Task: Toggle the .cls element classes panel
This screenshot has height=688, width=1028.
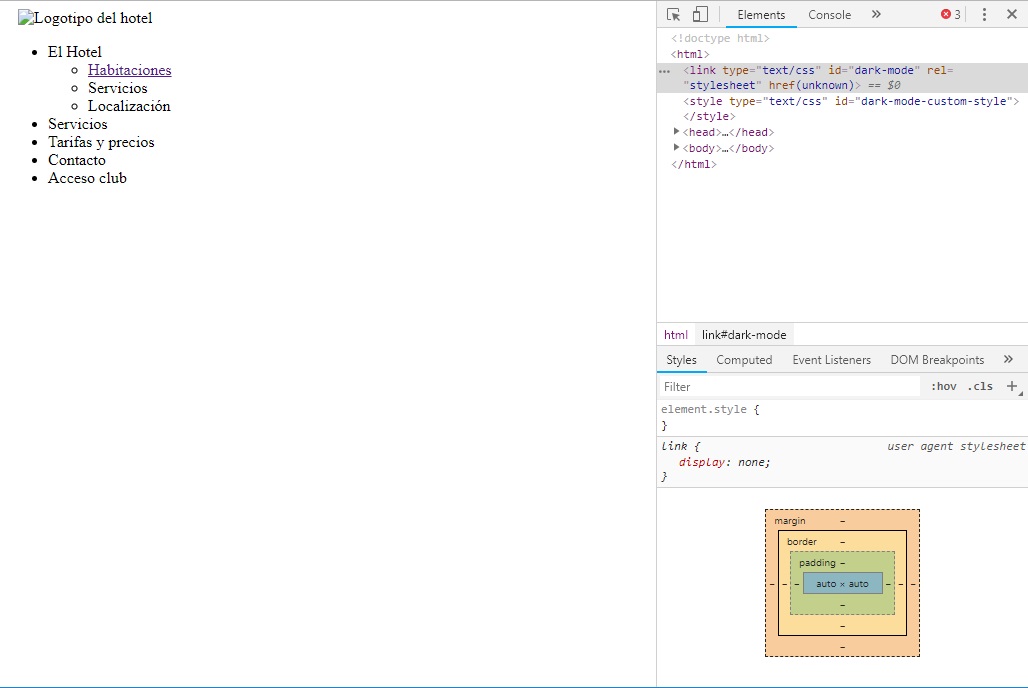Action: click(980, 386)
